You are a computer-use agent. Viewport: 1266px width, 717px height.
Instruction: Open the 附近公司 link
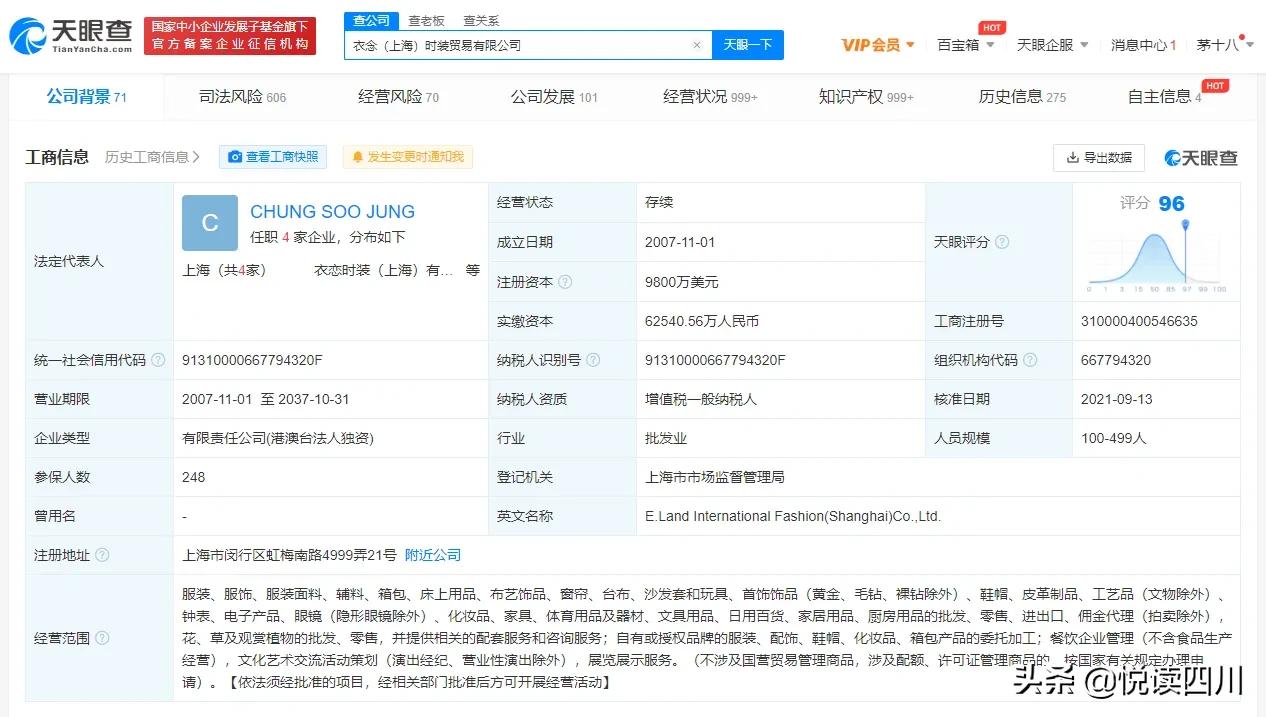(x=432, y=555)
